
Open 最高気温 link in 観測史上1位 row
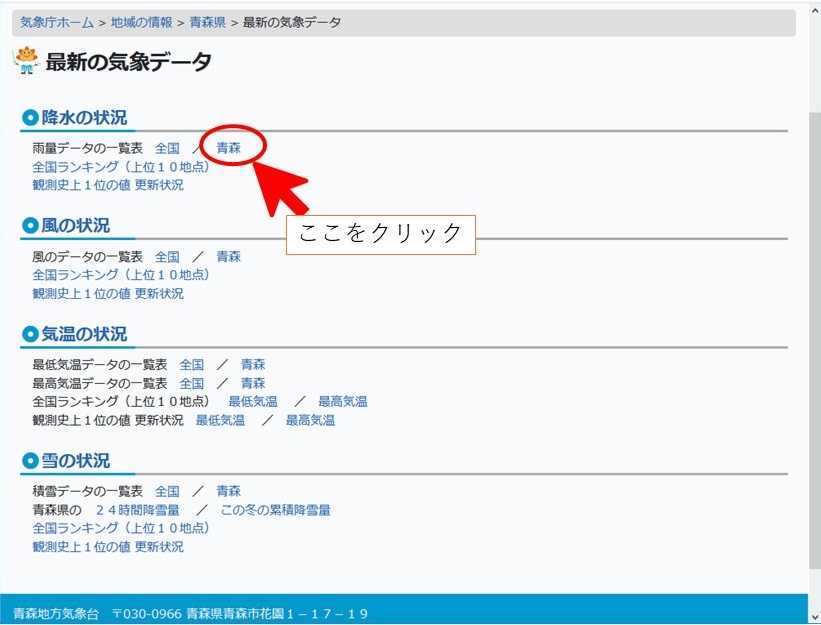[310, 420]
